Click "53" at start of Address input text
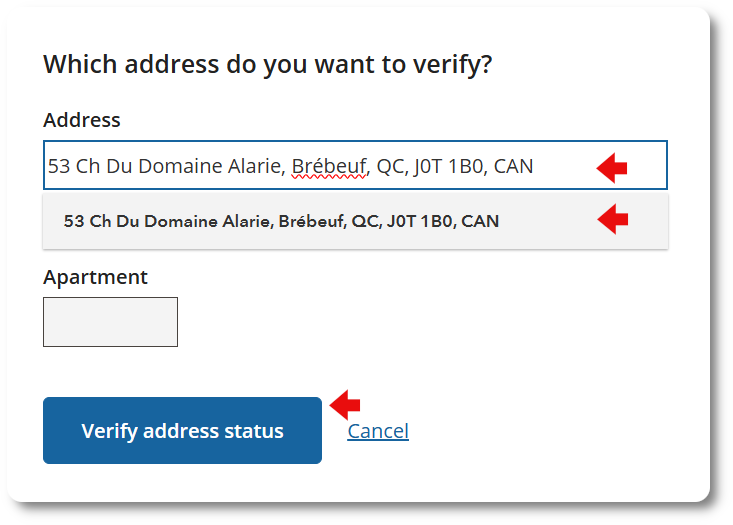The image size is (733, 525). click(x=59, y=166)
